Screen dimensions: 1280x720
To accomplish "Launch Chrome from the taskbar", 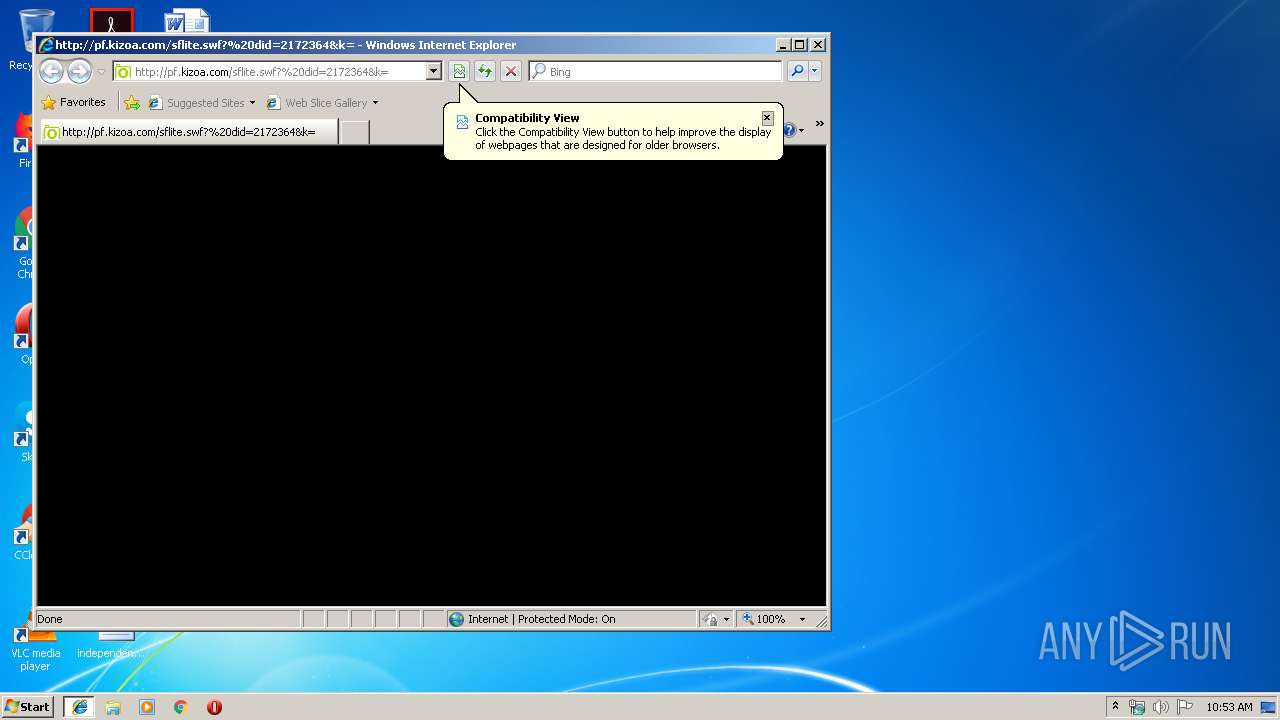I will click(x=181, y=707).
